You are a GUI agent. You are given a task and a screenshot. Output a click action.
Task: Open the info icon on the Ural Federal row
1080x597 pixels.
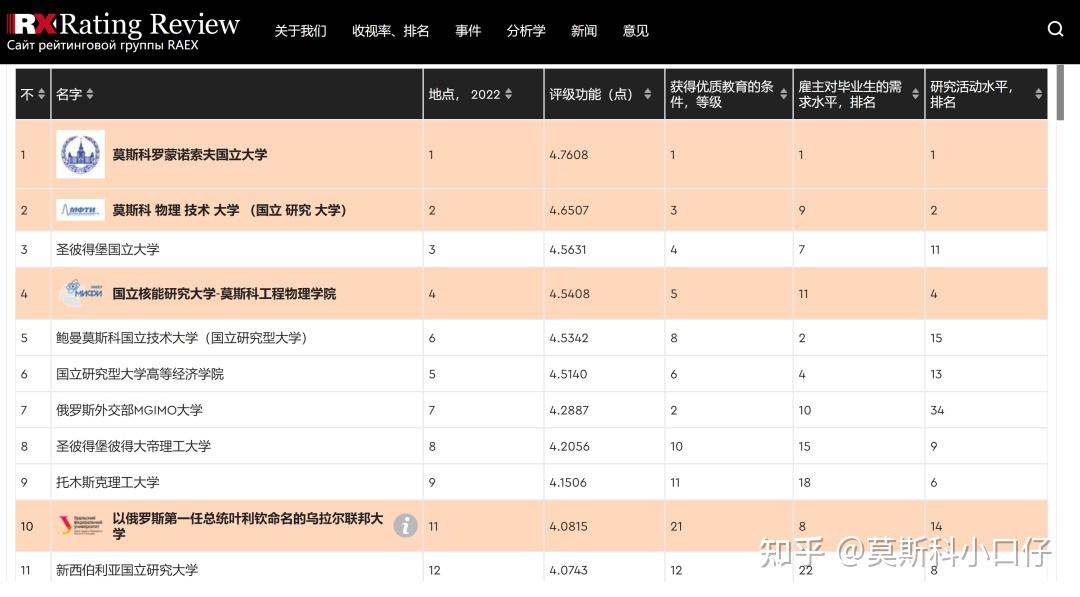405,525
